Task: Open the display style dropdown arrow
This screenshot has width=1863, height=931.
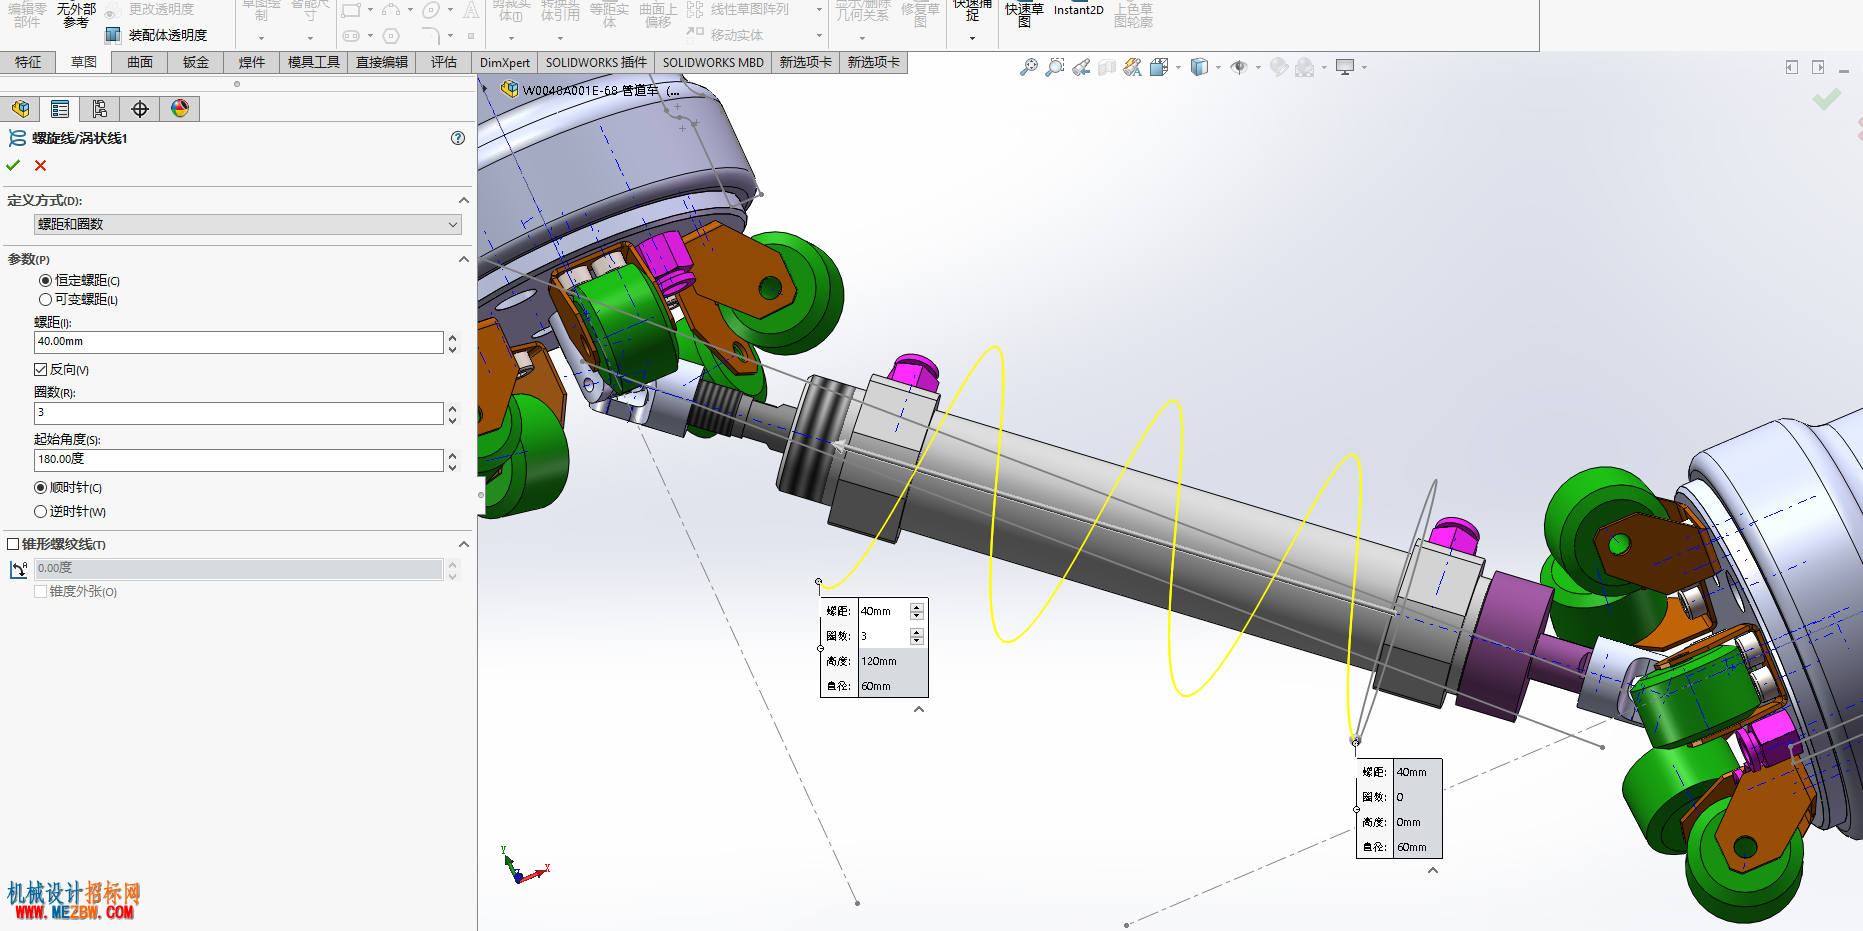Action: [1218, 67]
